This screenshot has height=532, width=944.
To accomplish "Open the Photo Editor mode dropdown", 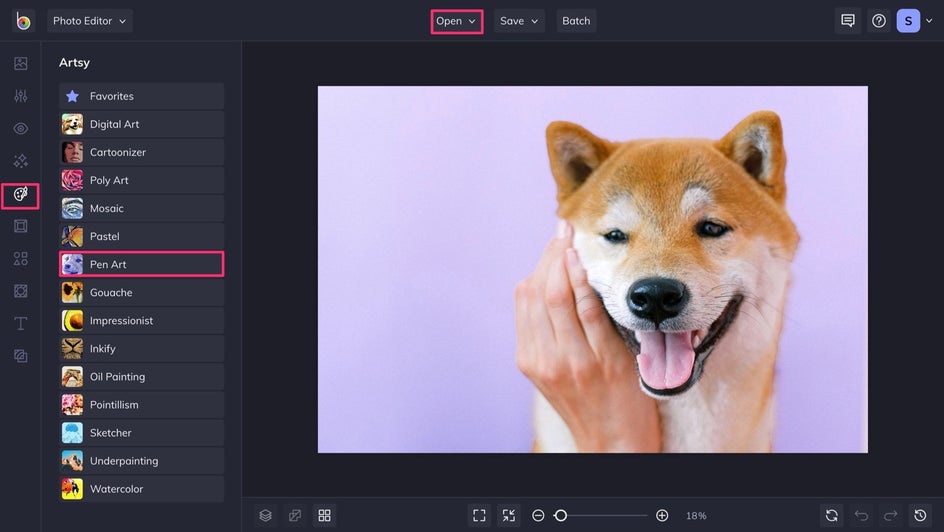I will pyautogui.click(x=89, y=21).
